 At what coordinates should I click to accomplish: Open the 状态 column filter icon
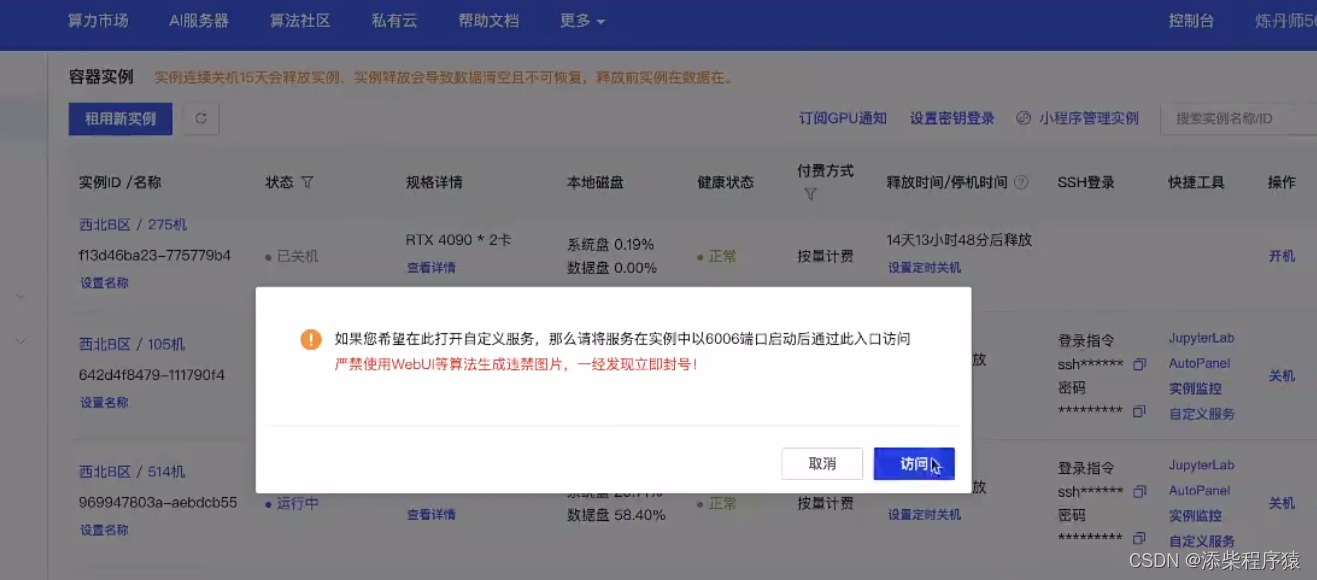(308, 182)
